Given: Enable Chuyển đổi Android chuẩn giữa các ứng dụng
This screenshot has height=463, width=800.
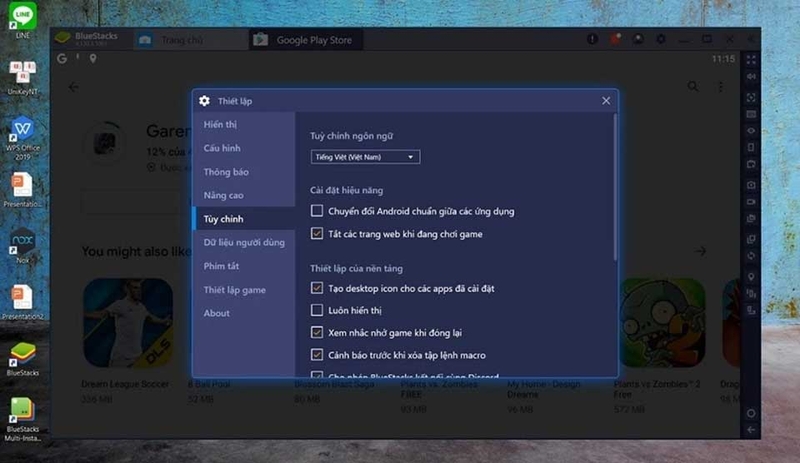Looking at the screenshot, I should coord(317,211).
